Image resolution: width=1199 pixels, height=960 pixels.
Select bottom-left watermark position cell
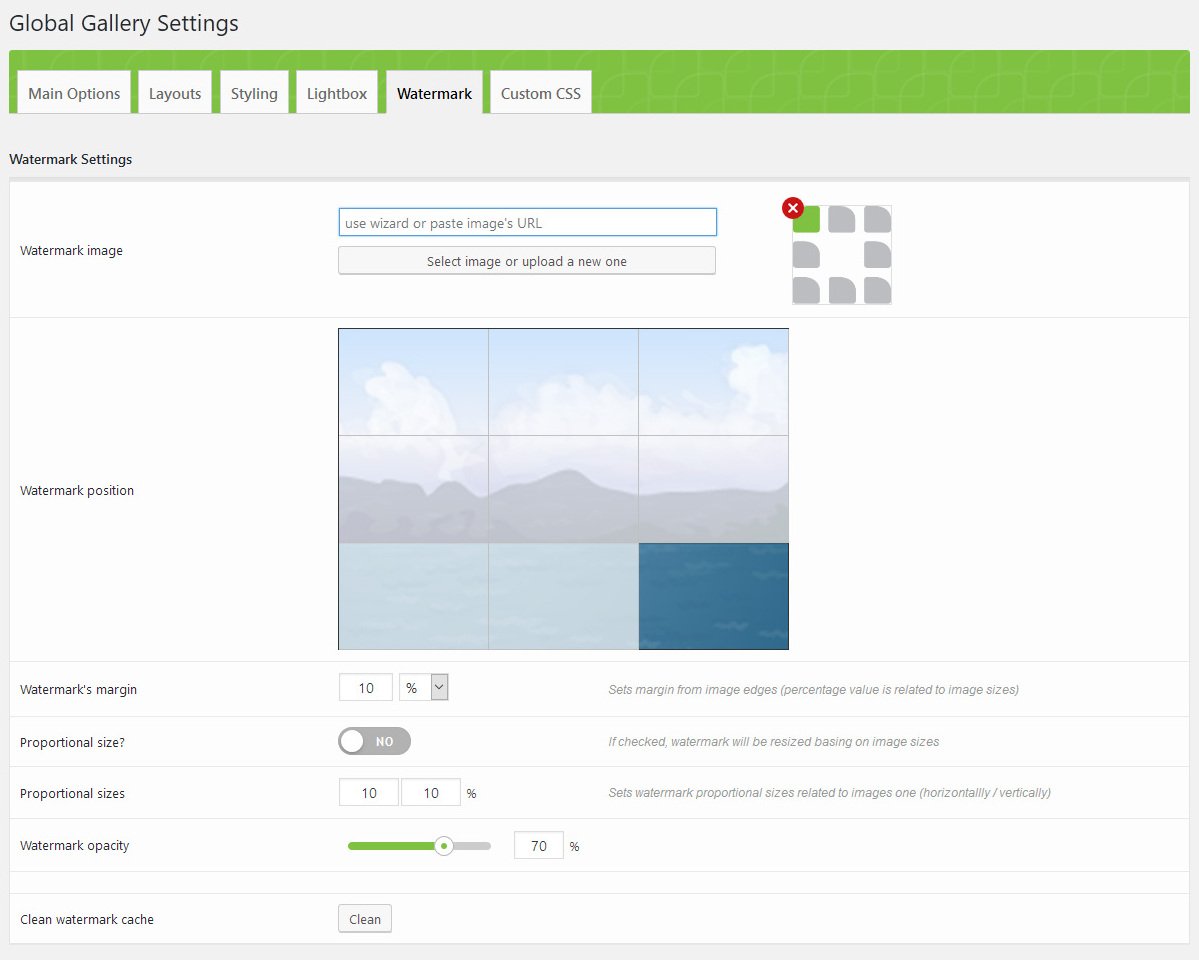click(x=413, y=596)
